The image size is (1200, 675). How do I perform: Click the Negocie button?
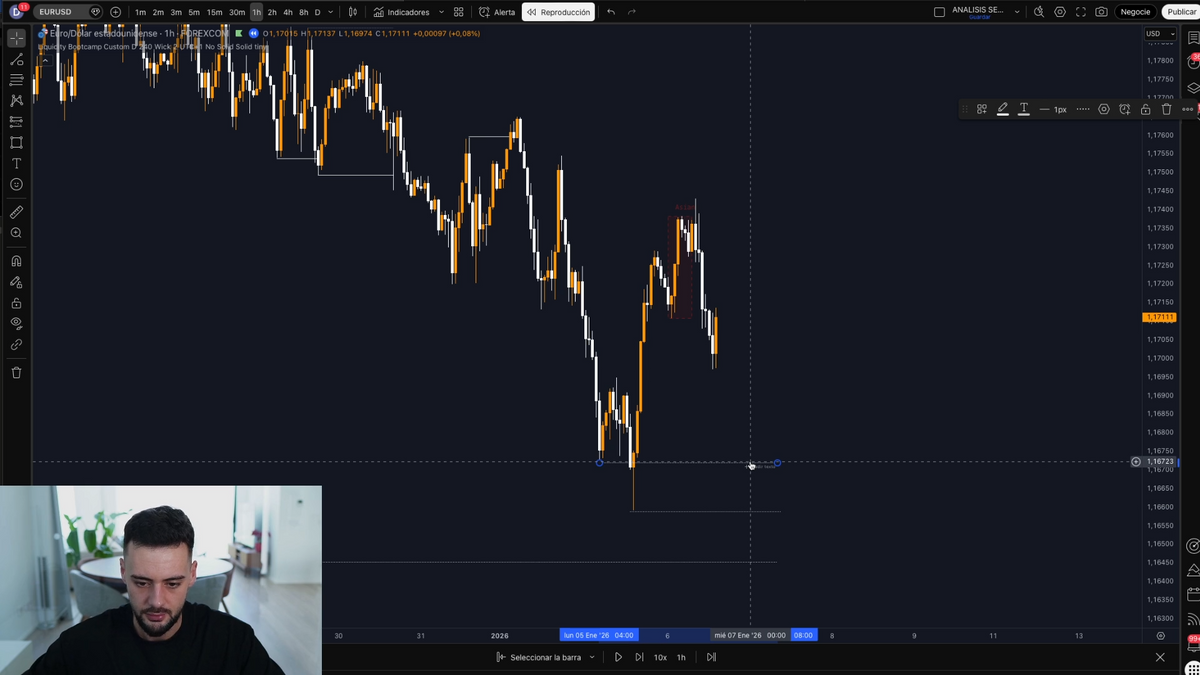tap(1135, 12)
